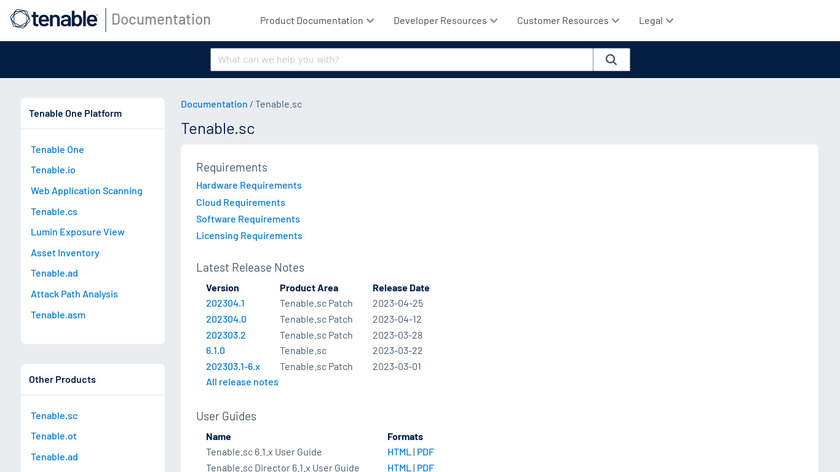Open HTML format of Tenable.sc 6.1.x User Guide
The height and width of the screenshot is (472, 840).
coord(399,452)
